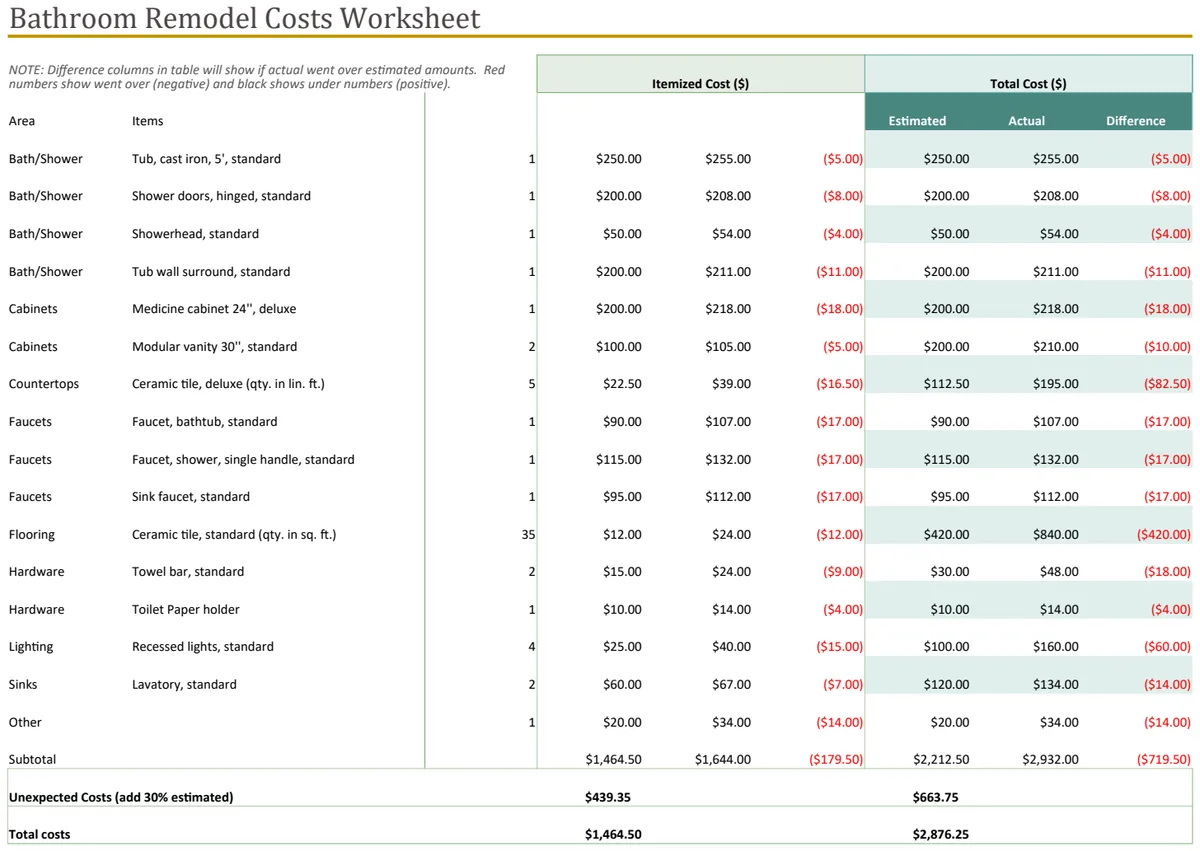Click total estimated $112.50 cell
1200x851 pixels.
pyautogui.click(x=946, y=384)
